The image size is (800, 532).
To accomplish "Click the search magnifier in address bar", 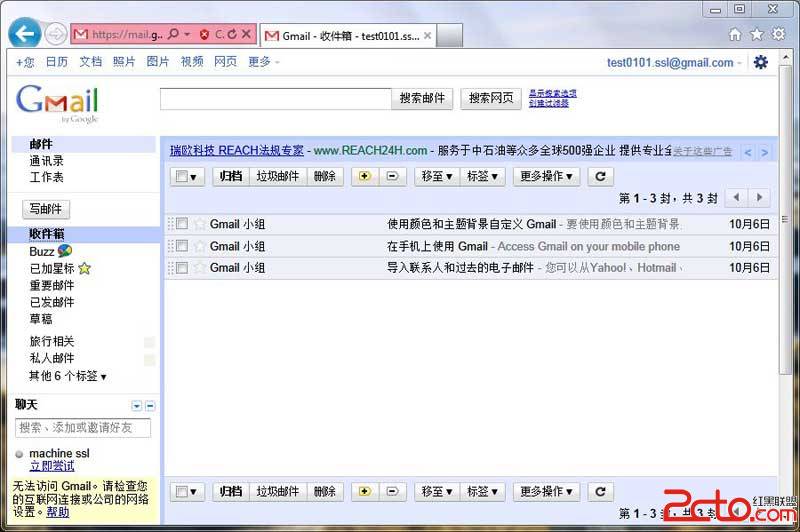I will (173, 34).
